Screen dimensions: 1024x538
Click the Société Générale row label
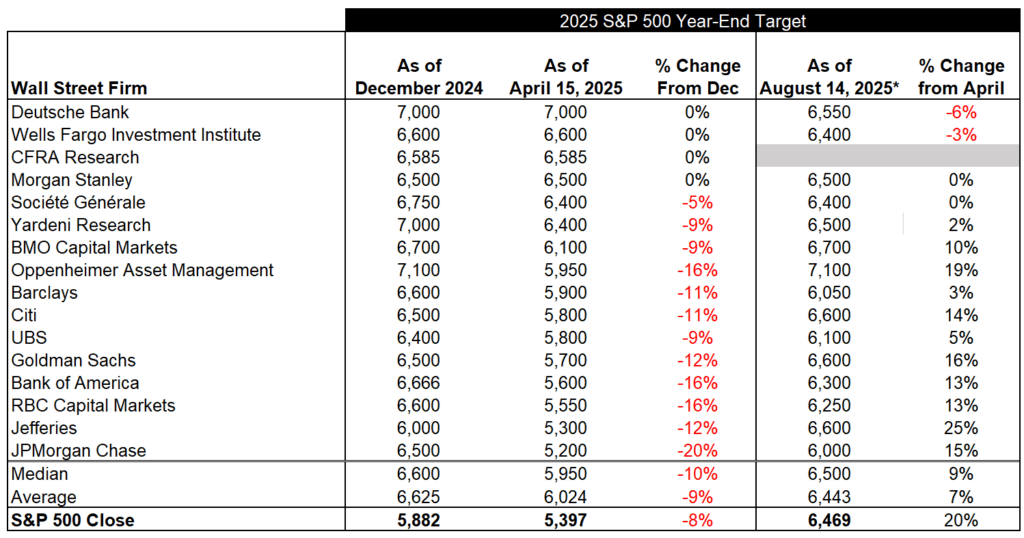(78, 203)
